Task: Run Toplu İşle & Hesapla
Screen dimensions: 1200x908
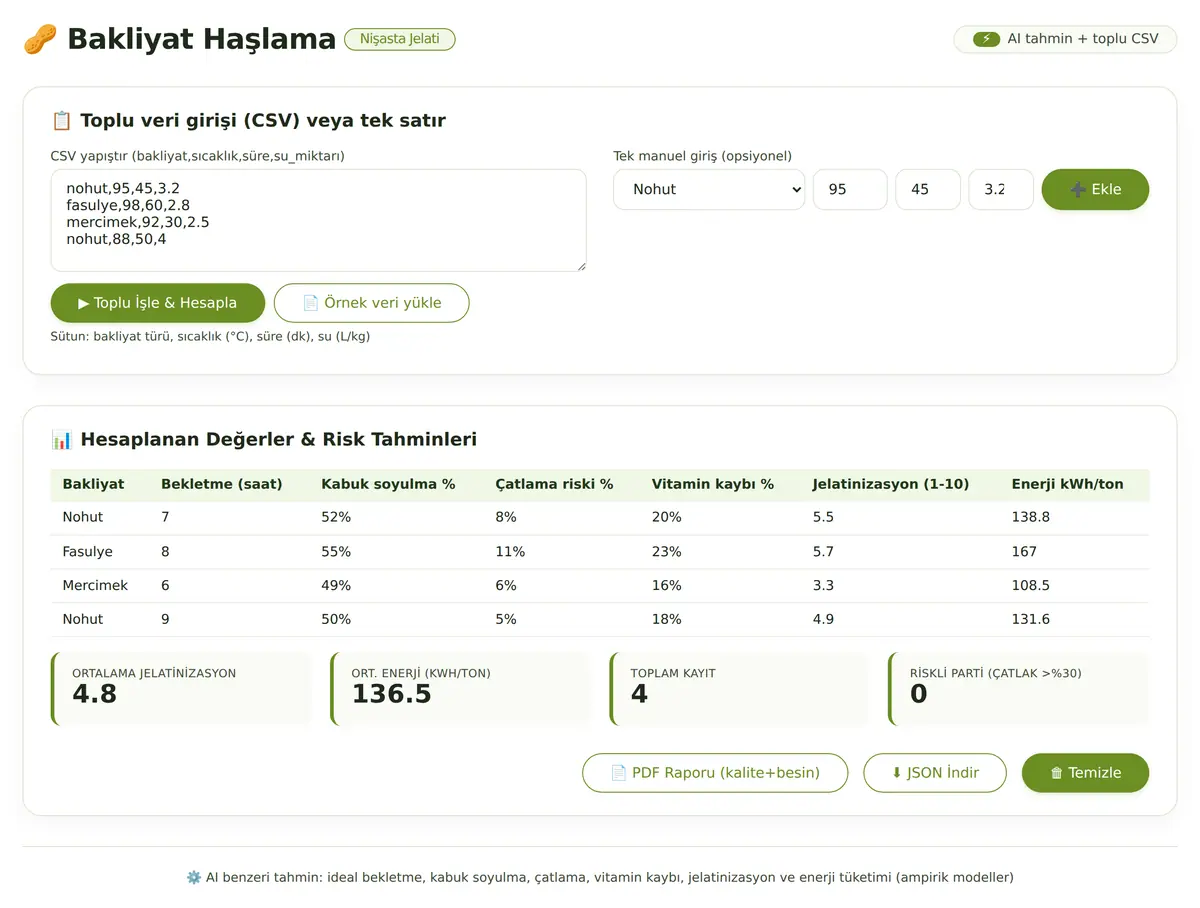Action: [158, 303]
